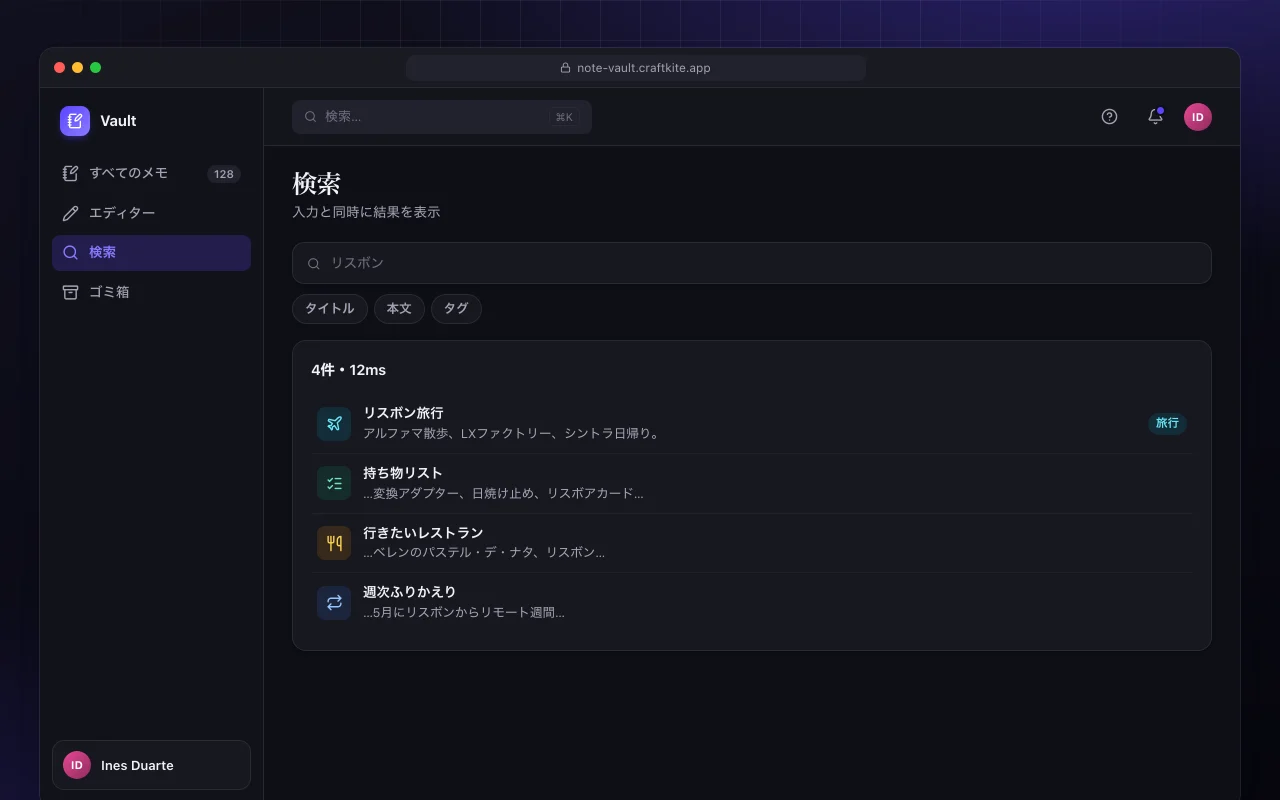The image size is (1280, 800).
Task: Go to エディター in the sidebar
Action: (151, 213)
